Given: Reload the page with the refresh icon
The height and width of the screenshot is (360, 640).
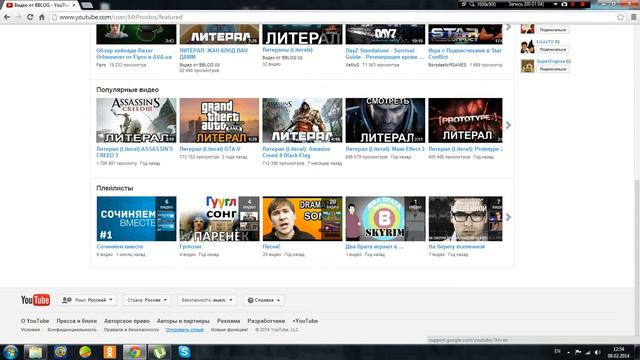Looking at the screenshot, I should coord(30,17).
